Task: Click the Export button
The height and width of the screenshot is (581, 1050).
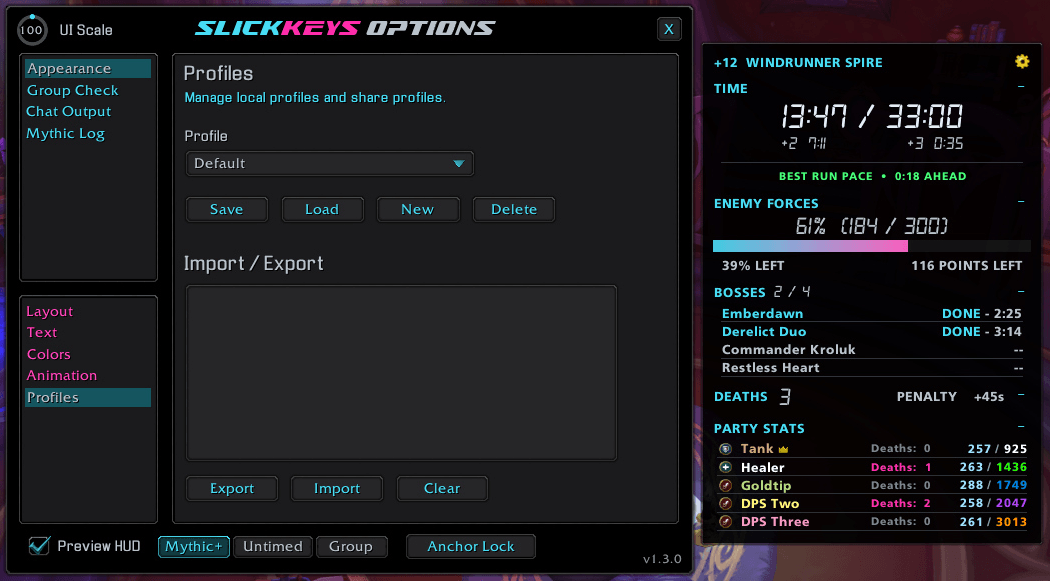Action: 232,489
